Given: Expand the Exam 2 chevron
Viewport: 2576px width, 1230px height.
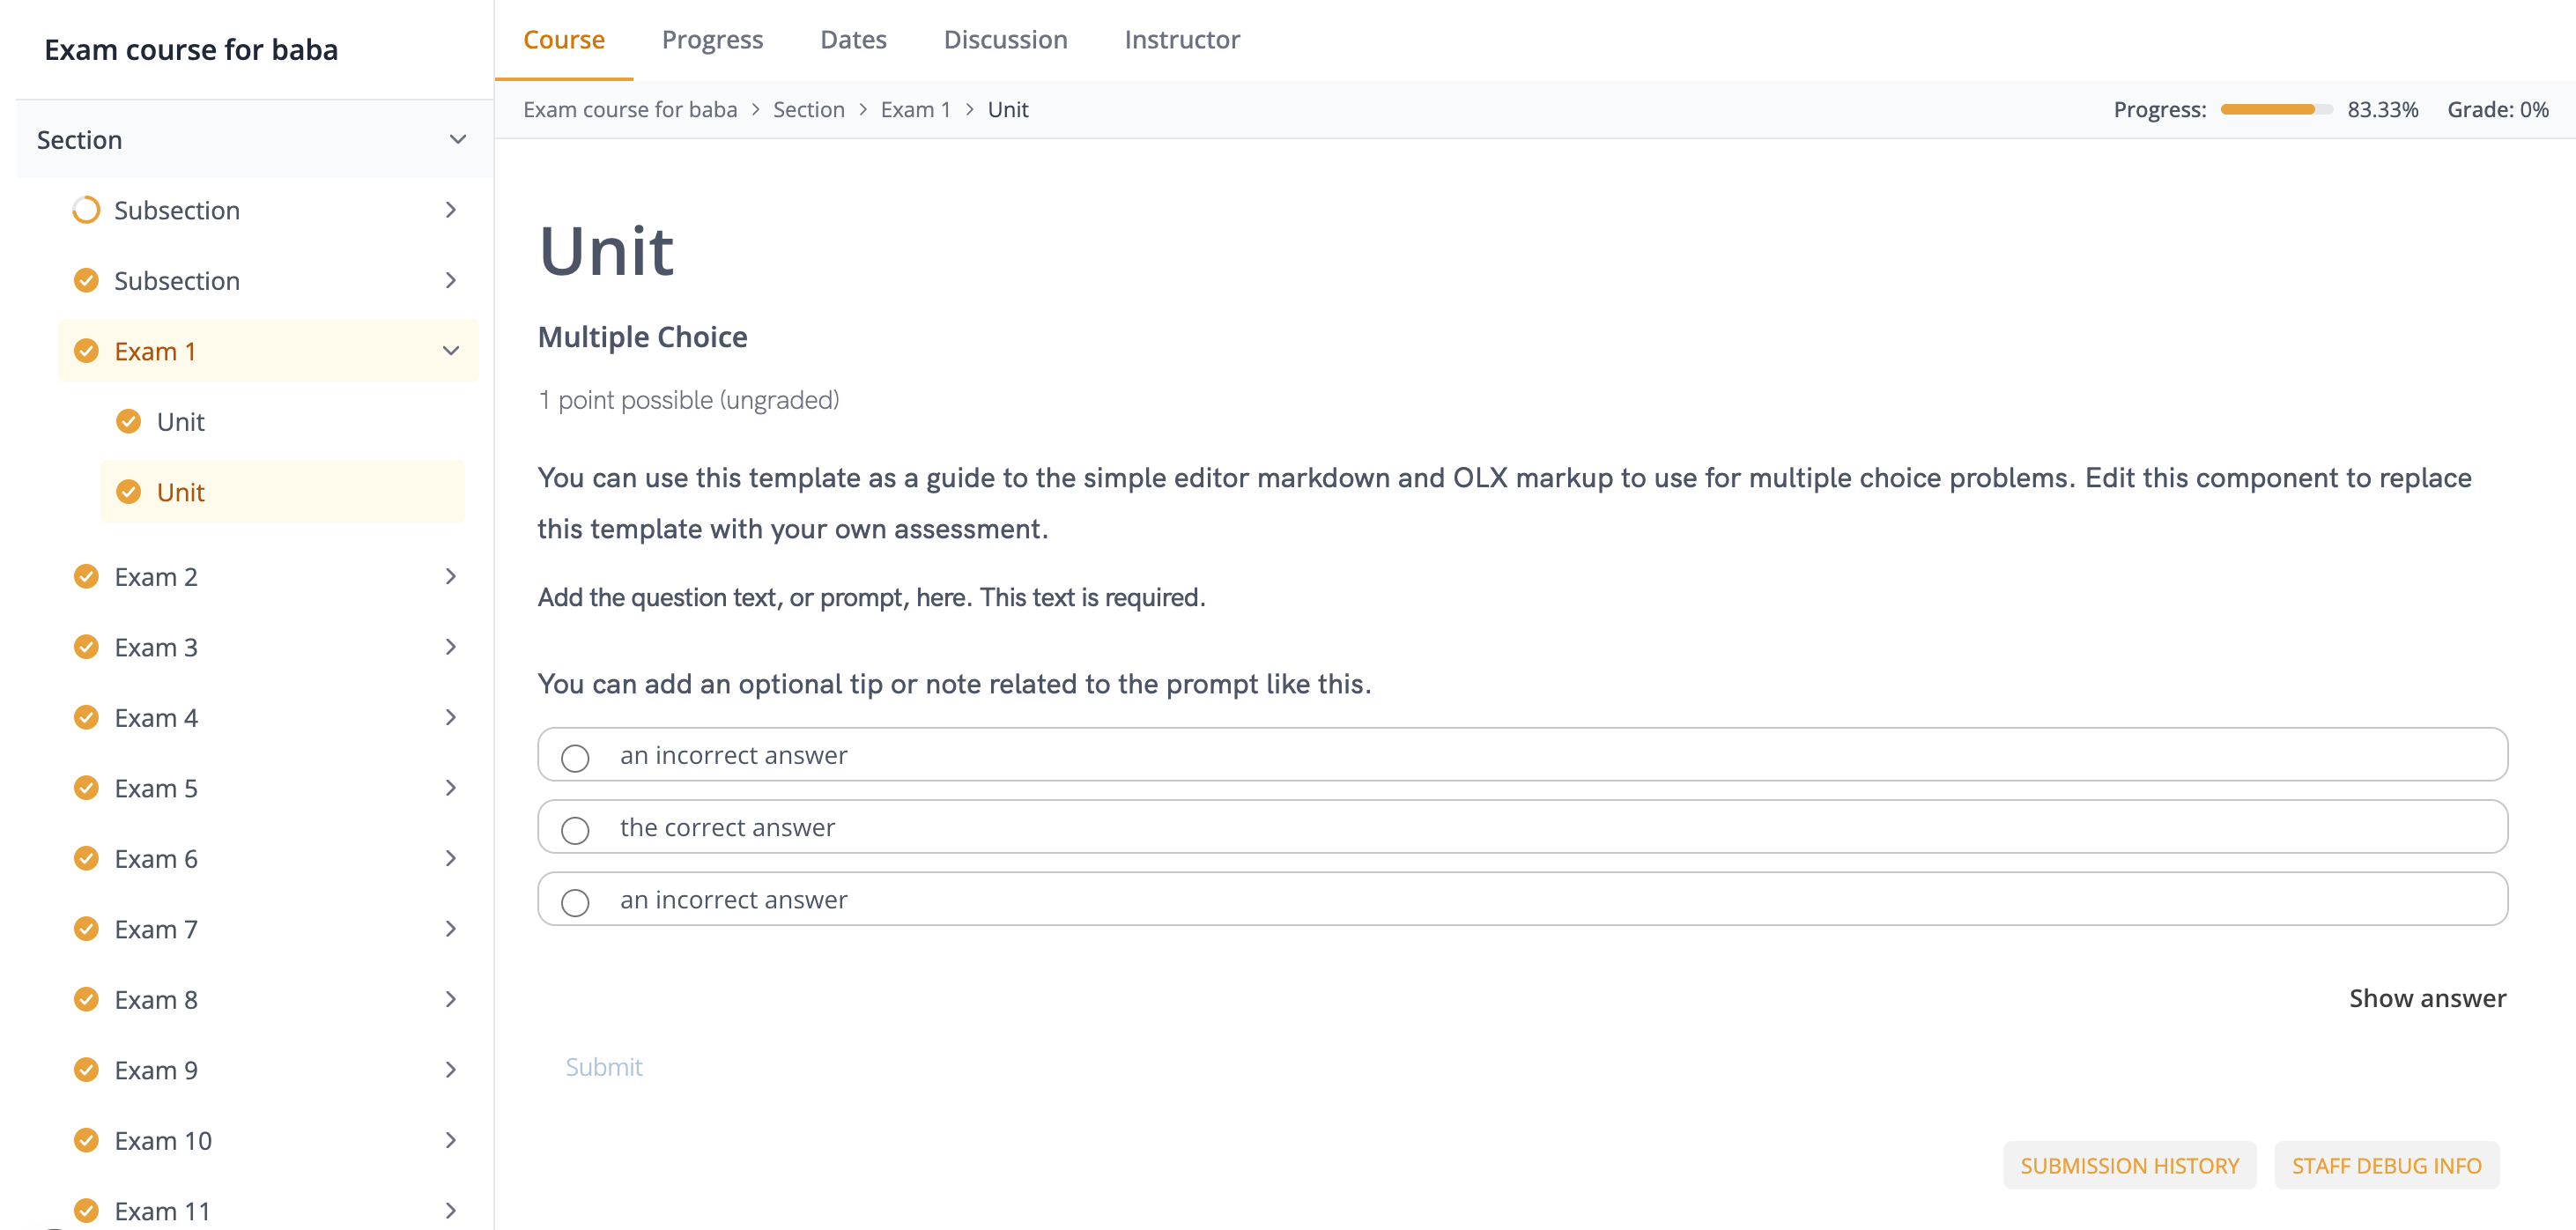Looking at the screenshot, I should pyautogui.click(x=451, y=576).
